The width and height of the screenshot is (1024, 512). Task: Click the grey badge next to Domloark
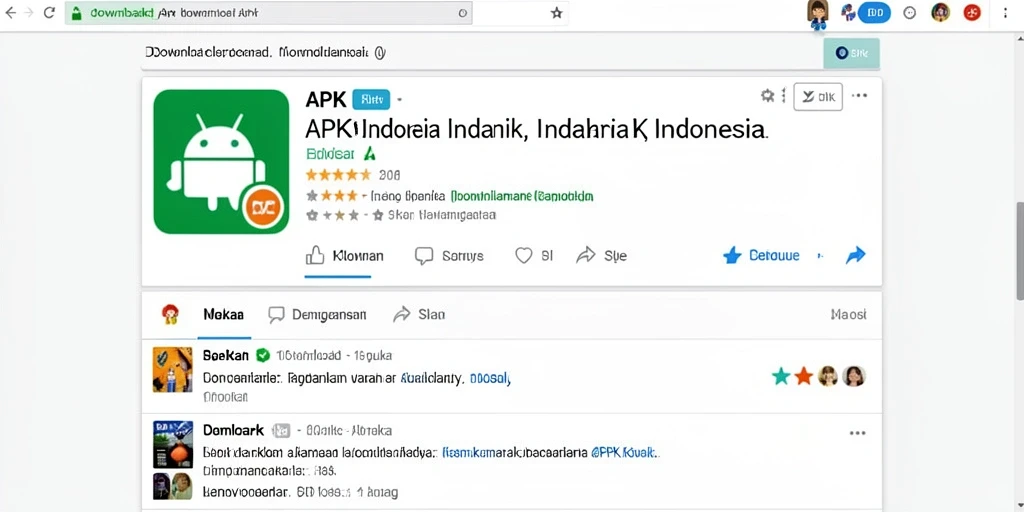(281, 430)
